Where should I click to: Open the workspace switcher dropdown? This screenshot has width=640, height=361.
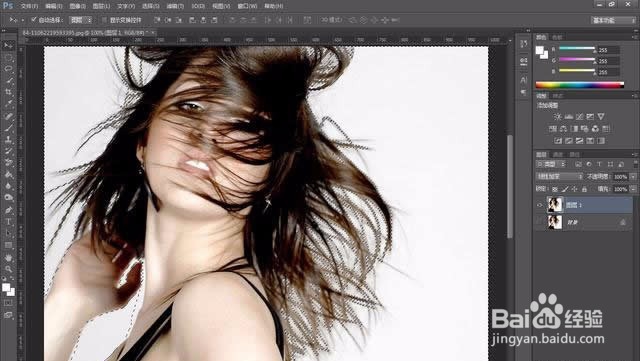613,20
